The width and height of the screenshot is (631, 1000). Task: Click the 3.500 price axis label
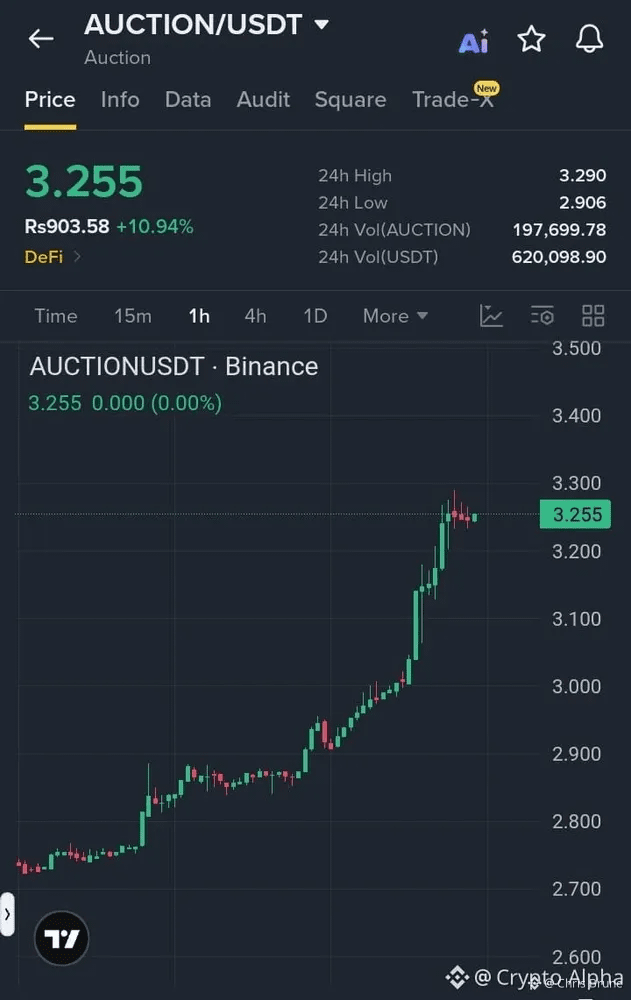point(576,348)
